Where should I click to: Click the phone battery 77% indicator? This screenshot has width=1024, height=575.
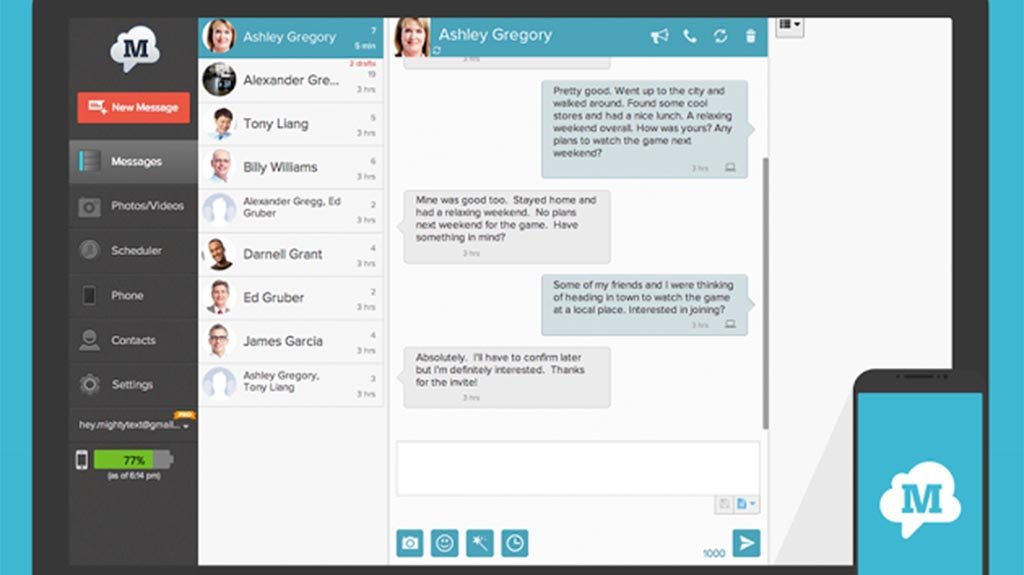(x=133, y=461)
